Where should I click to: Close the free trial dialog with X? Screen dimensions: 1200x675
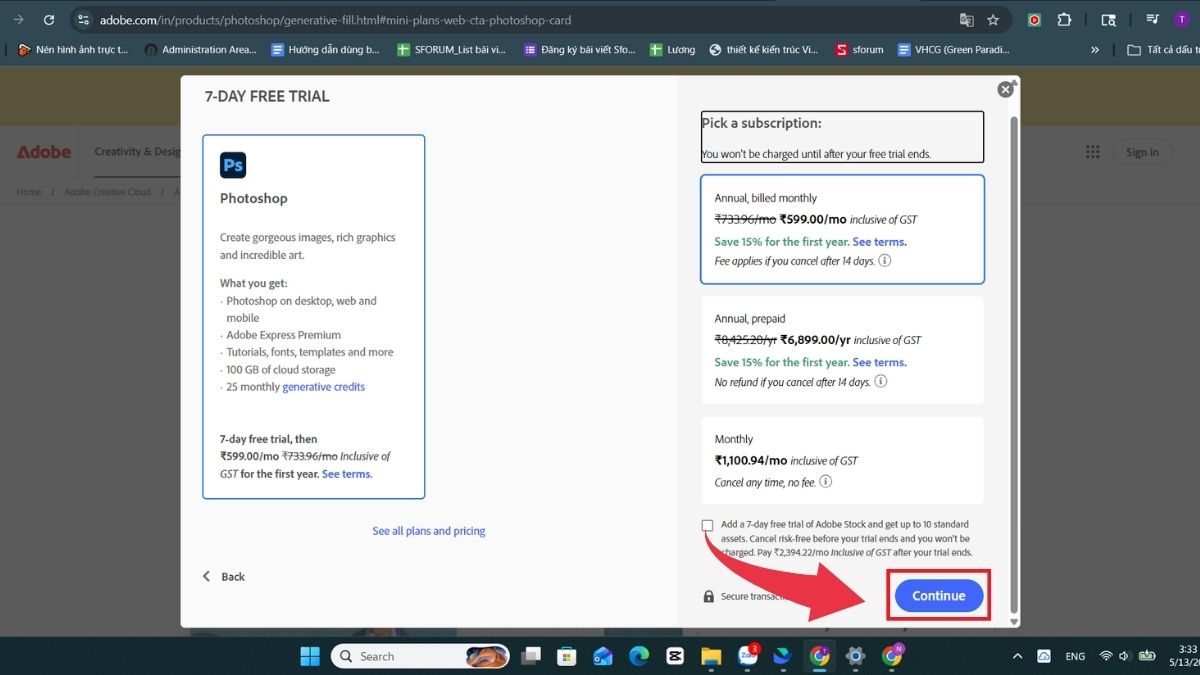pyautogui.click(x=1006, y=89)
